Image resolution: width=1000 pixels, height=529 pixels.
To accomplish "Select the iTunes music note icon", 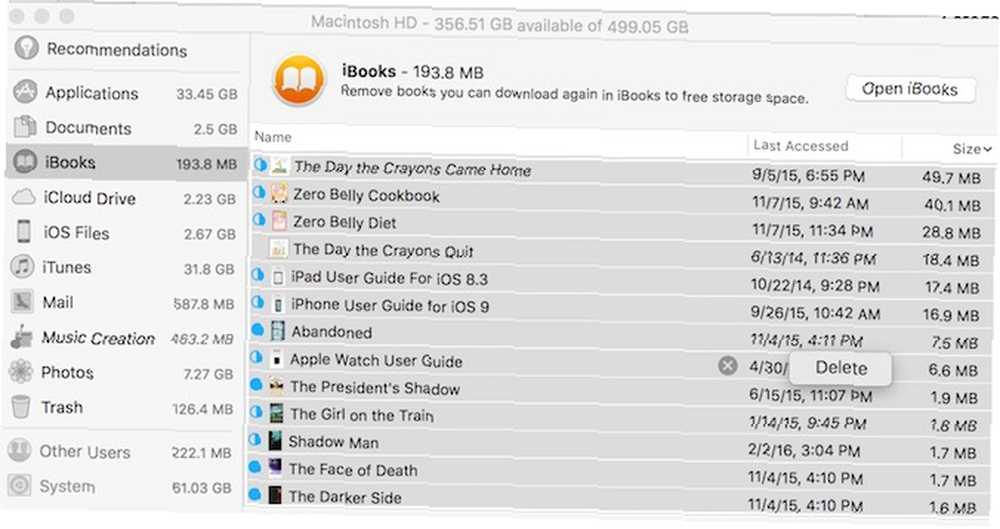I will coord(23,266).
